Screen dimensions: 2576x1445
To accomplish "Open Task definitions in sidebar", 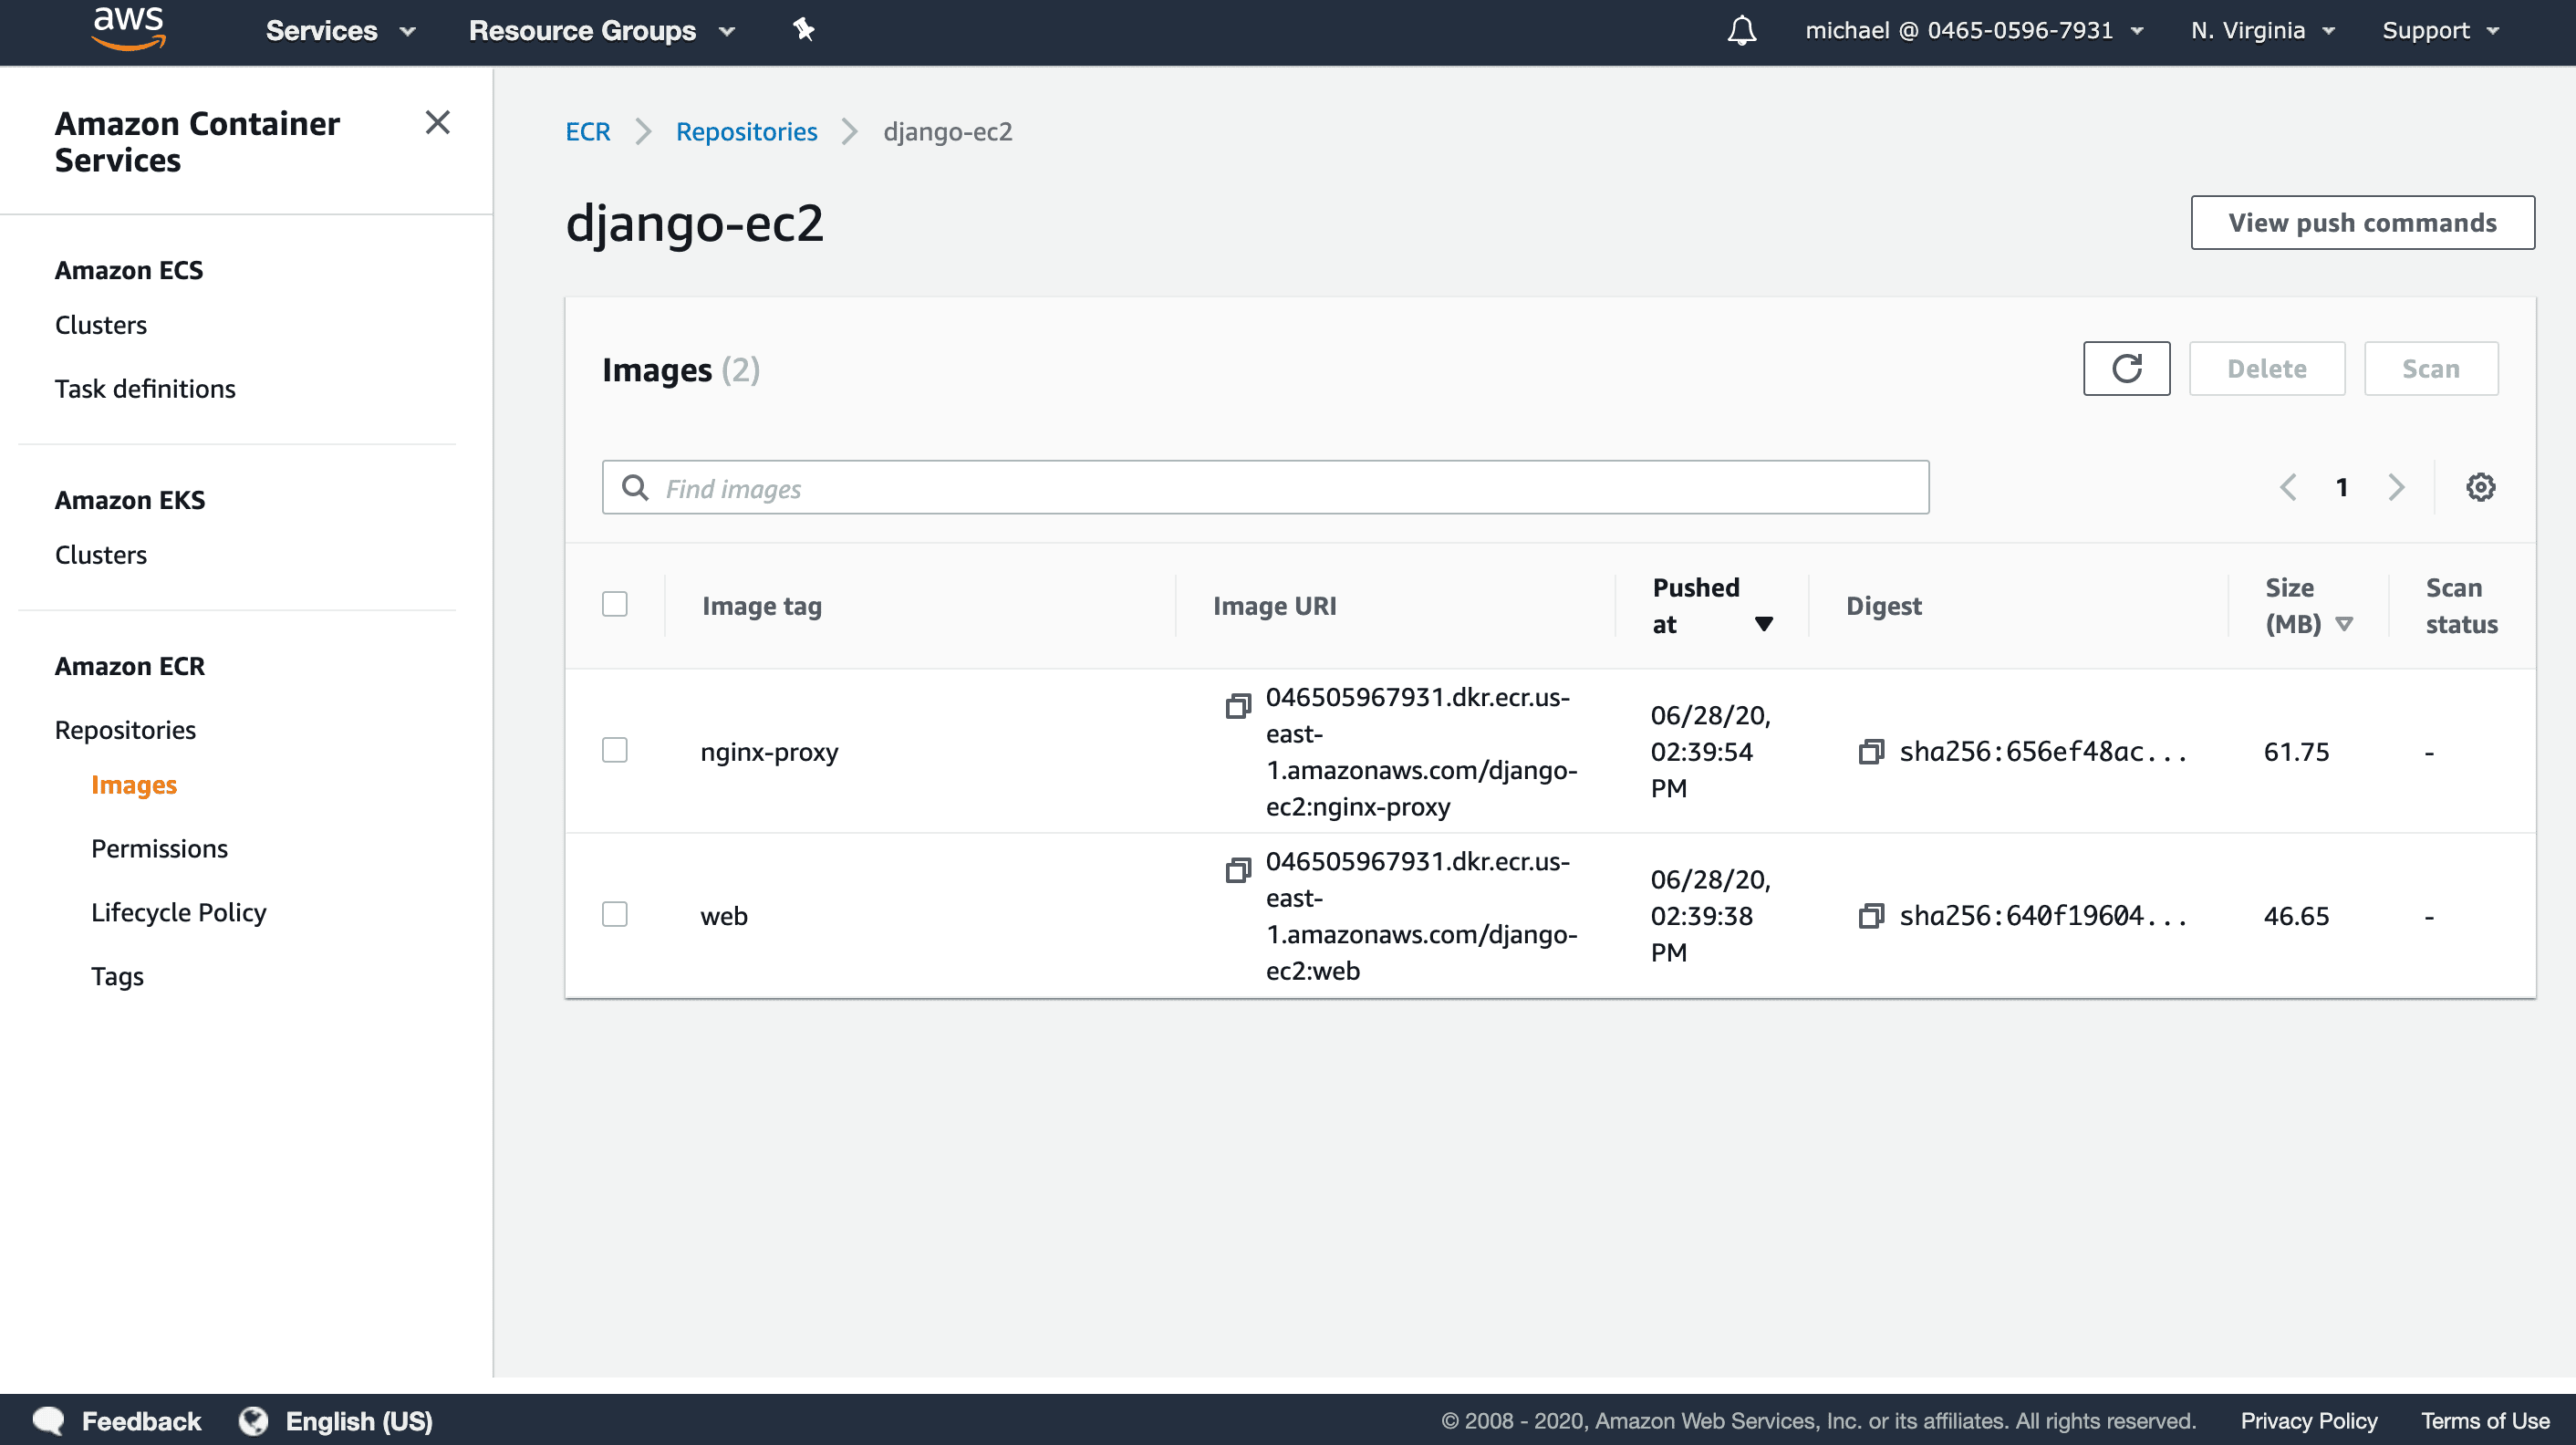I will point(145,389).
